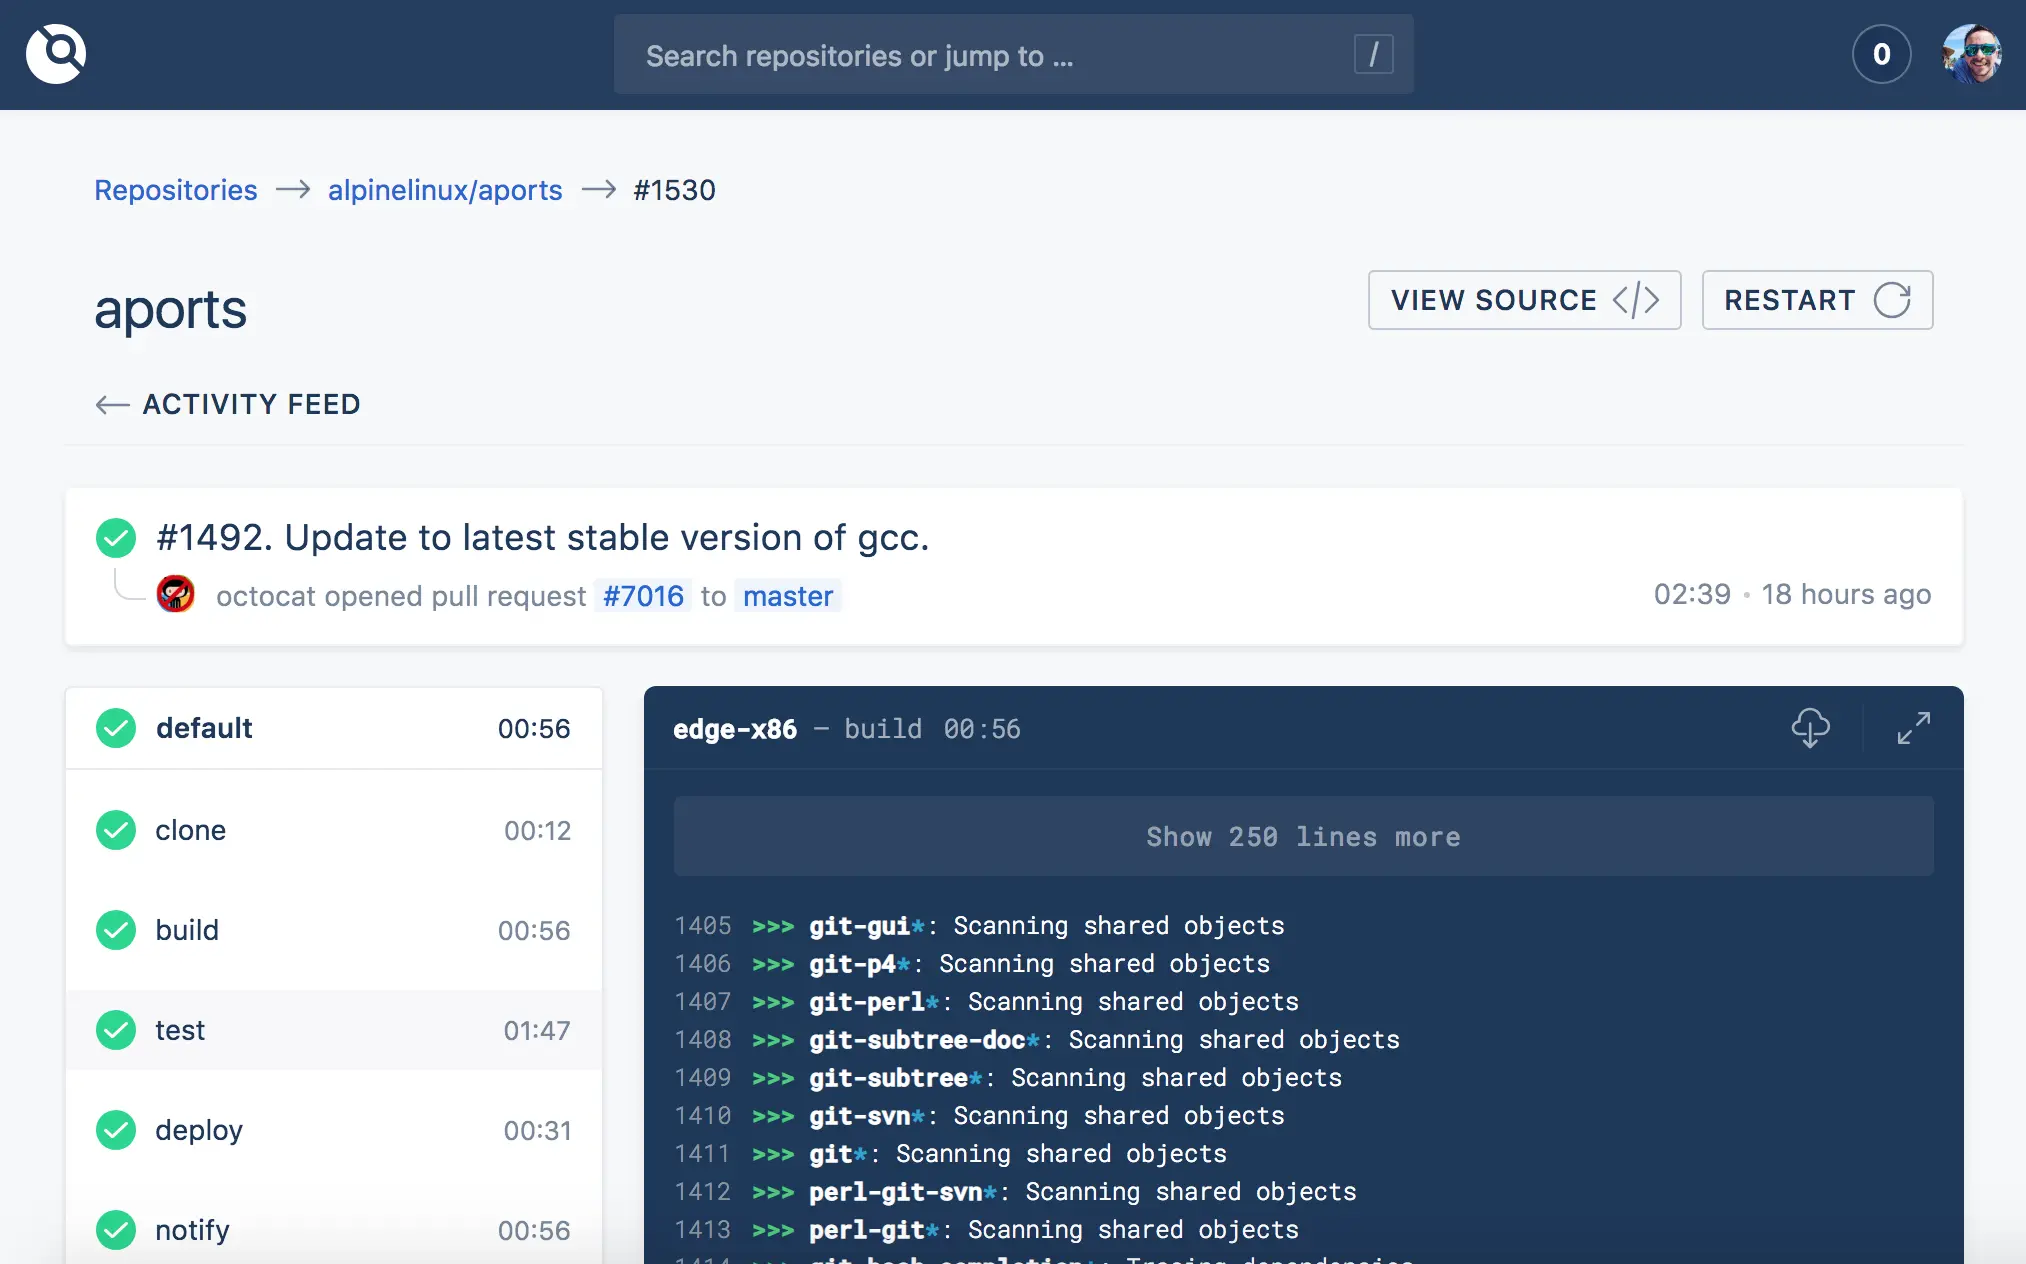
Task: Open the user avatar menu
Action: click(1971, 54)
